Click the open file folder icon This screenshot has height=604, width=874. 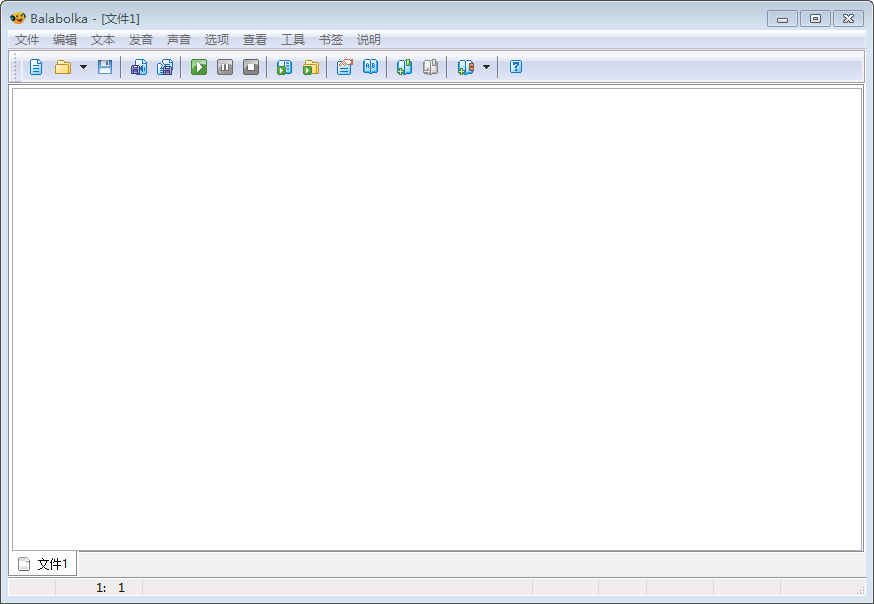(x=62, y=67)
